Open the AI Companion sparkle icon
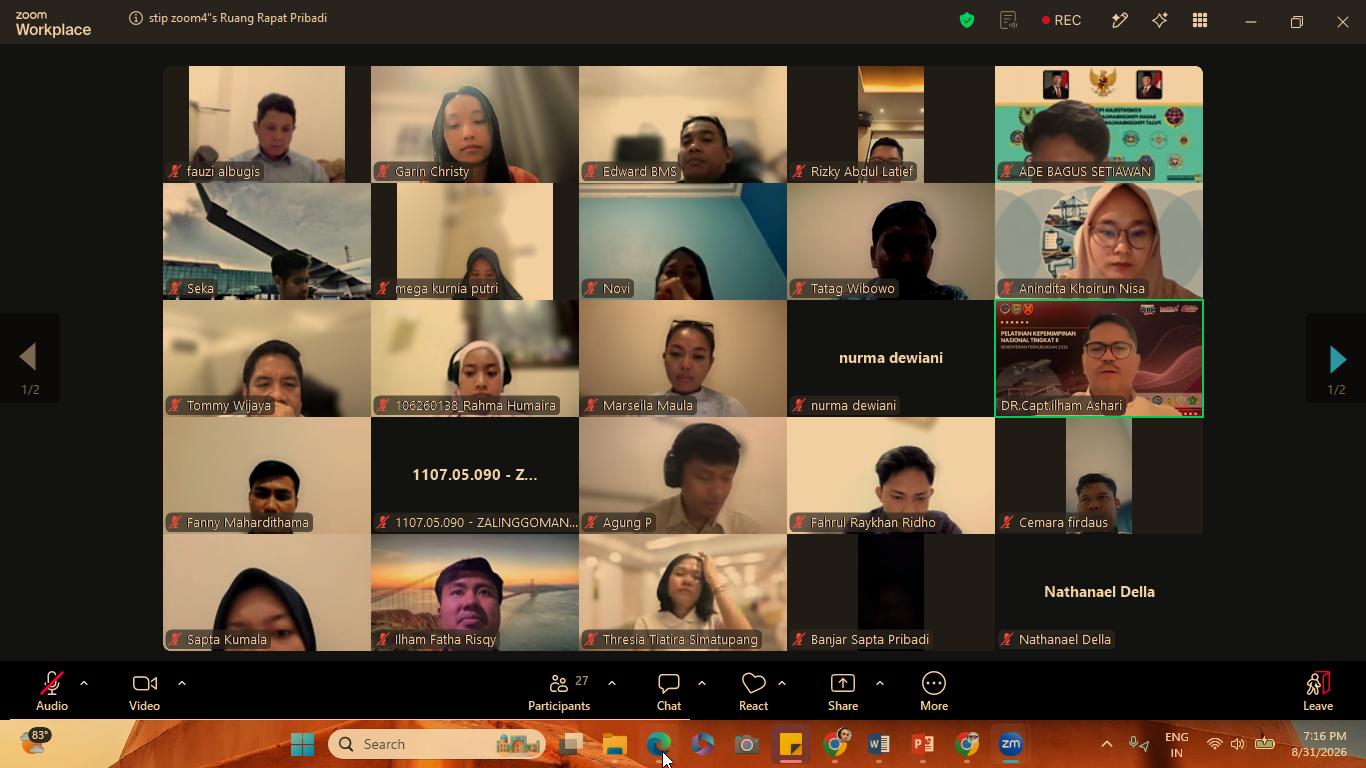Image resolution: width=1366 pixels, height=768 pixels. [1160, 20]
